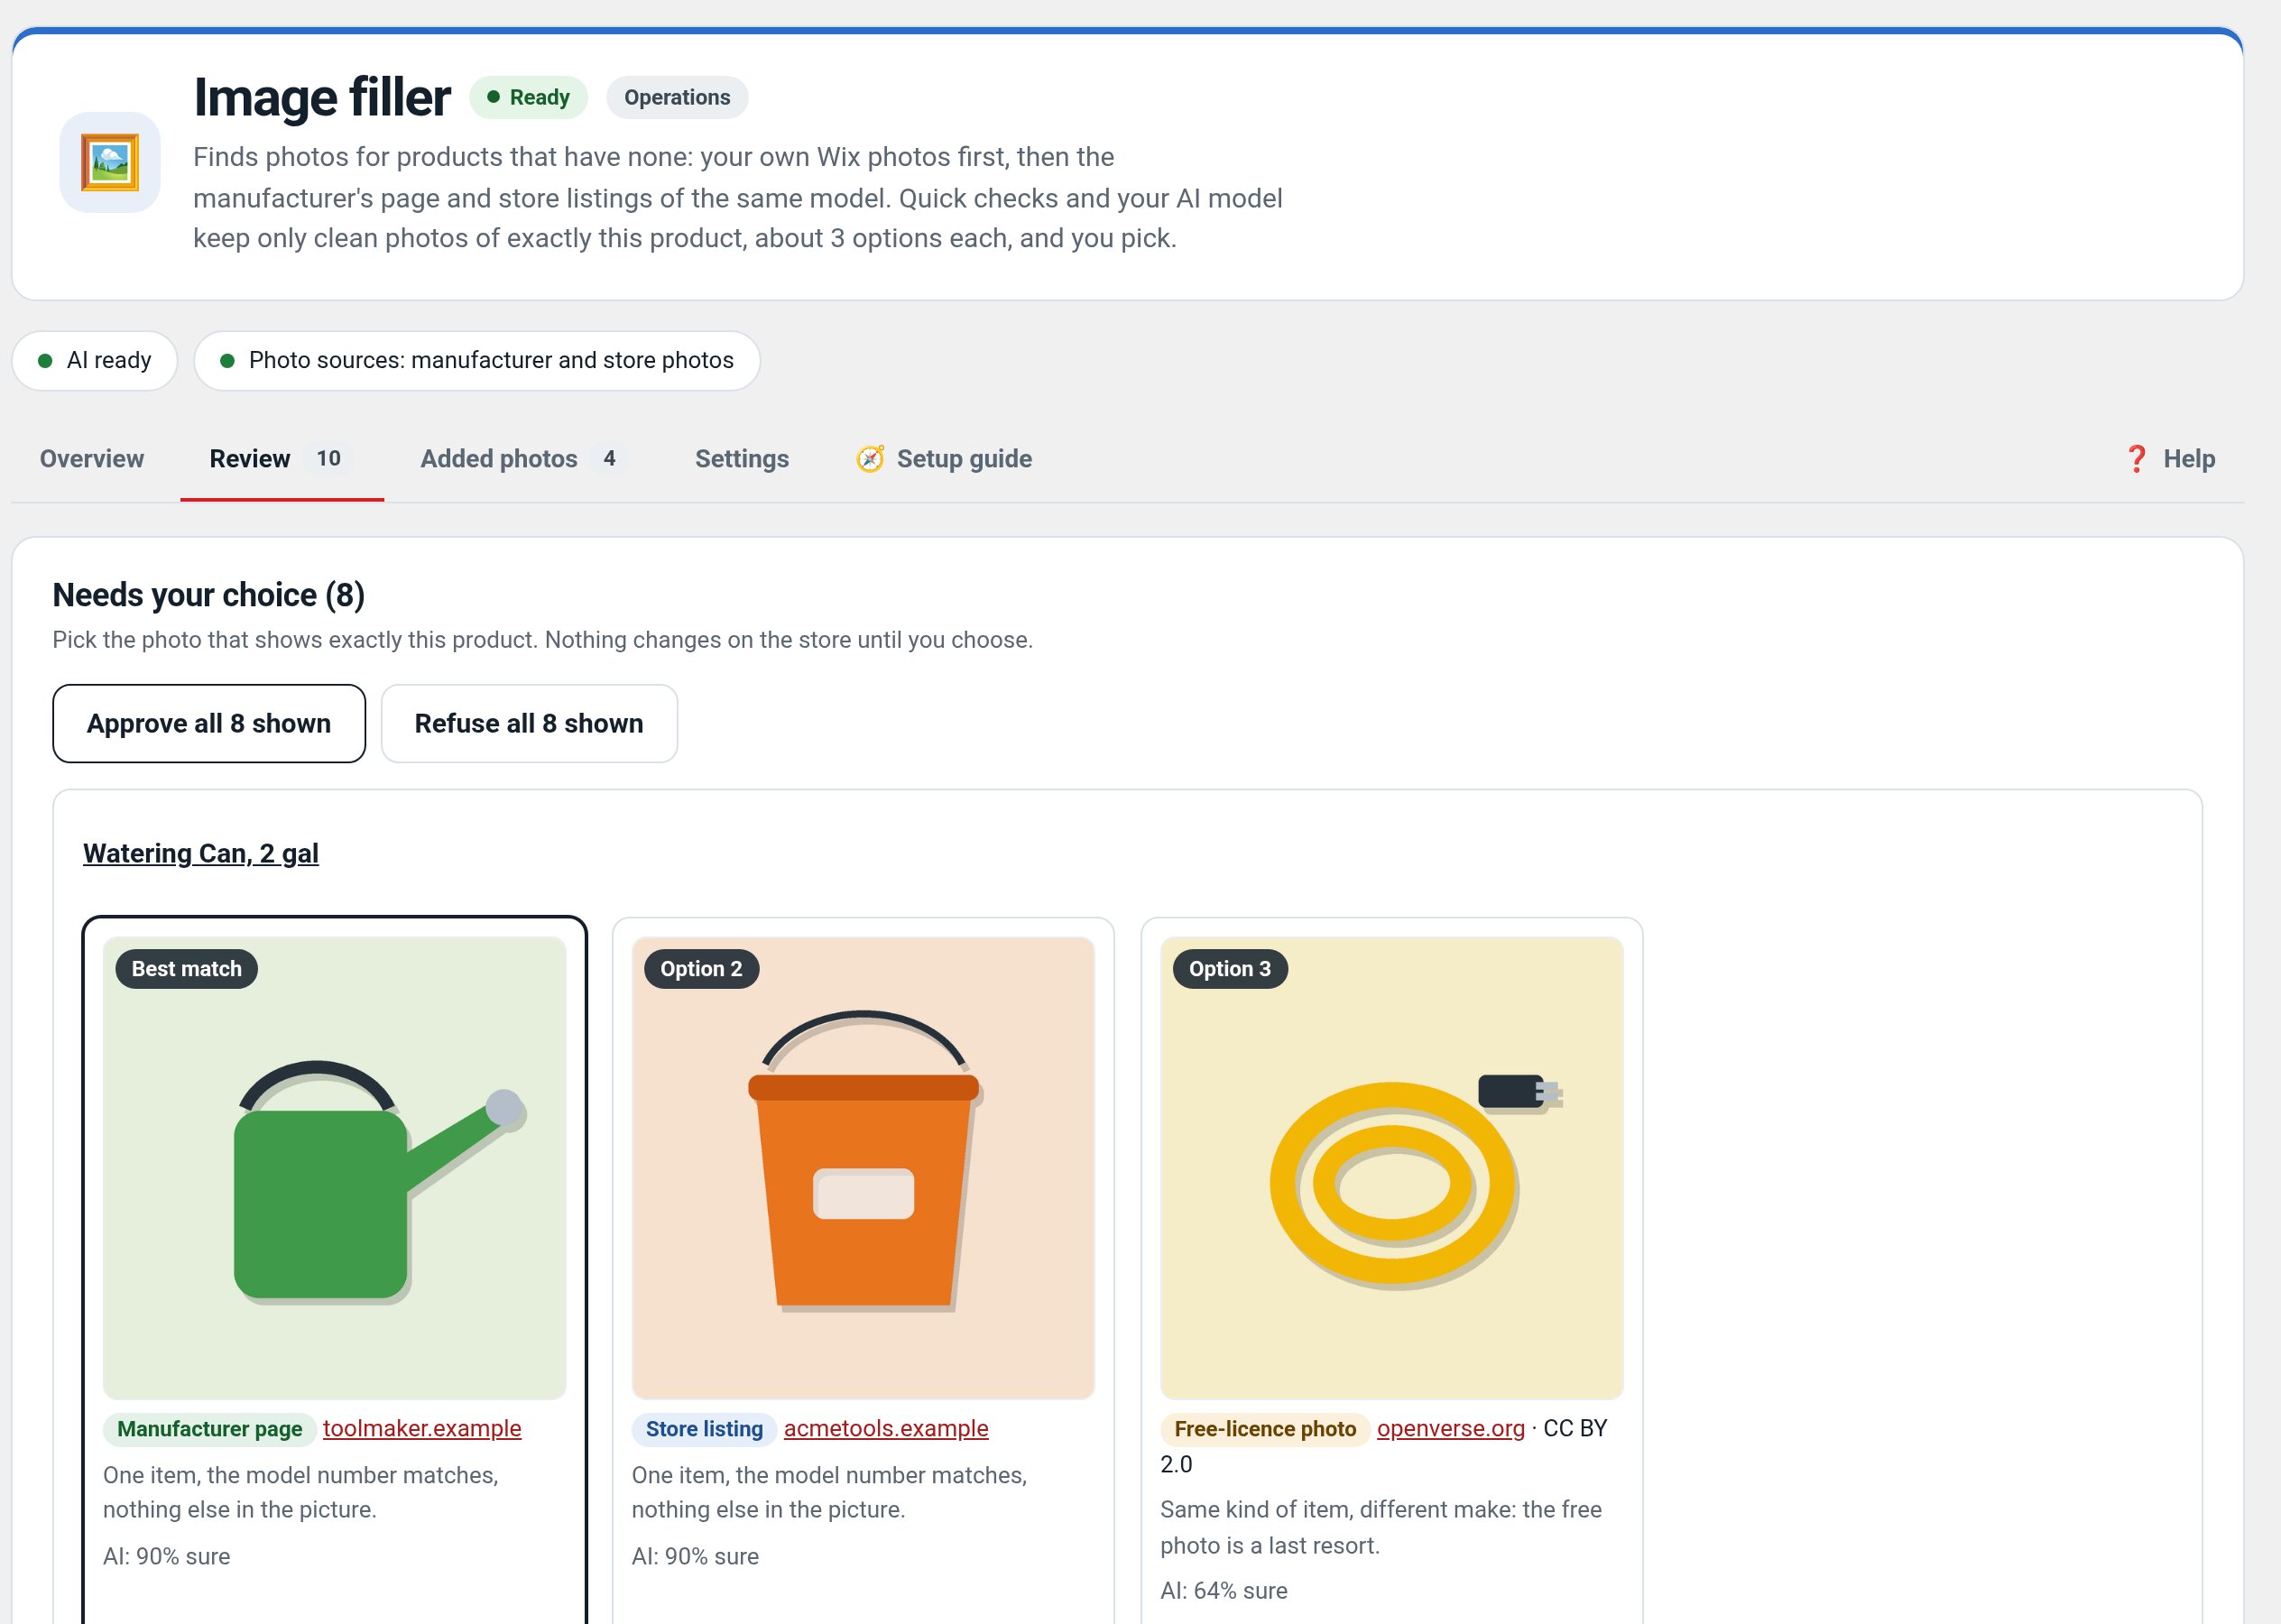Click the AI ready status pill
2281x1624 pixels.
95,360
